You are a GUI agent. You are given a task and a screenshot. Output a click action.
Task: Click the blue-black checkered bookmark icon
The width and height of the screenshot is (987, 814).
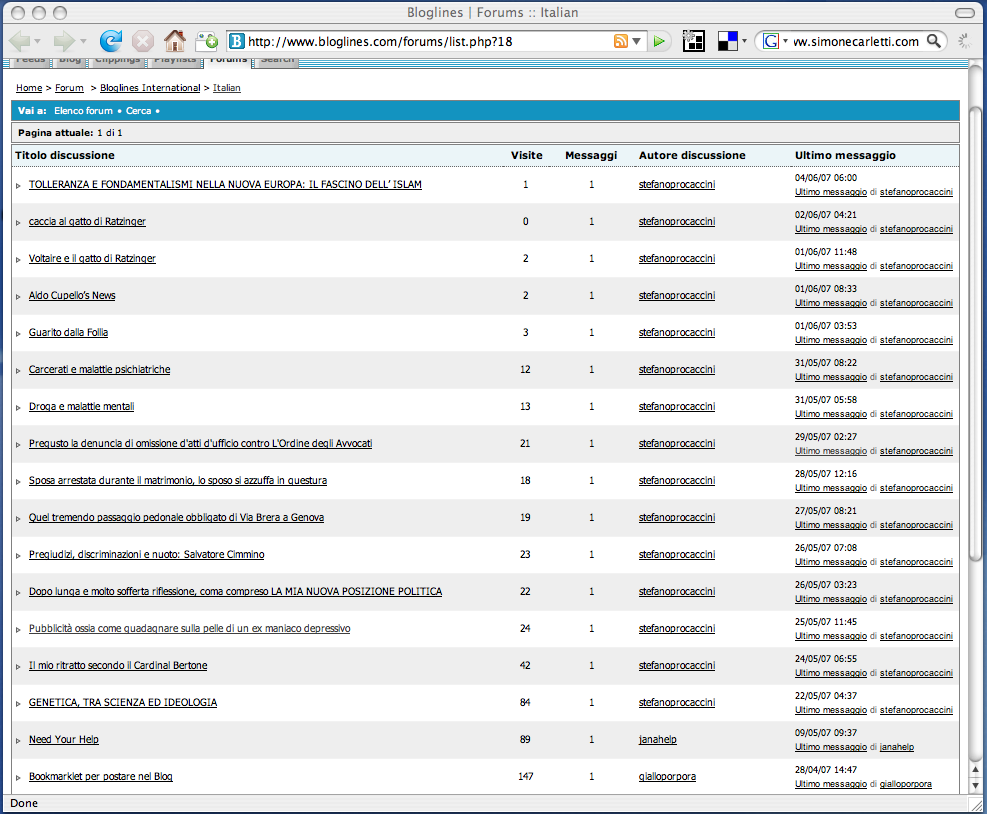[x=728, y=42]
